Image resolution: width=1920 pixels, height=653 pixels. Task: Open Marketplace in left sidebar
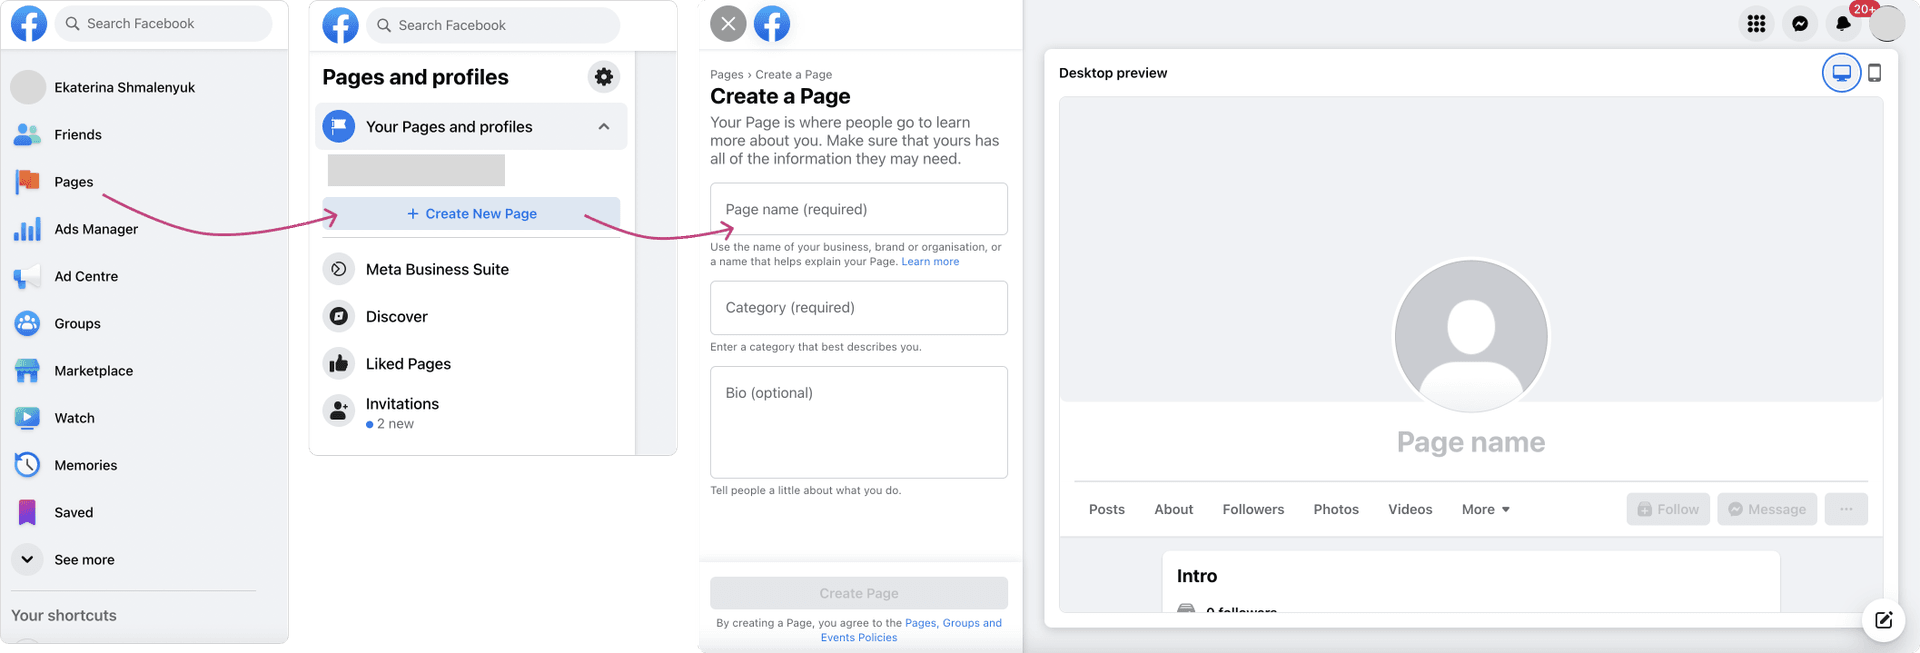(x=93, y=371)
